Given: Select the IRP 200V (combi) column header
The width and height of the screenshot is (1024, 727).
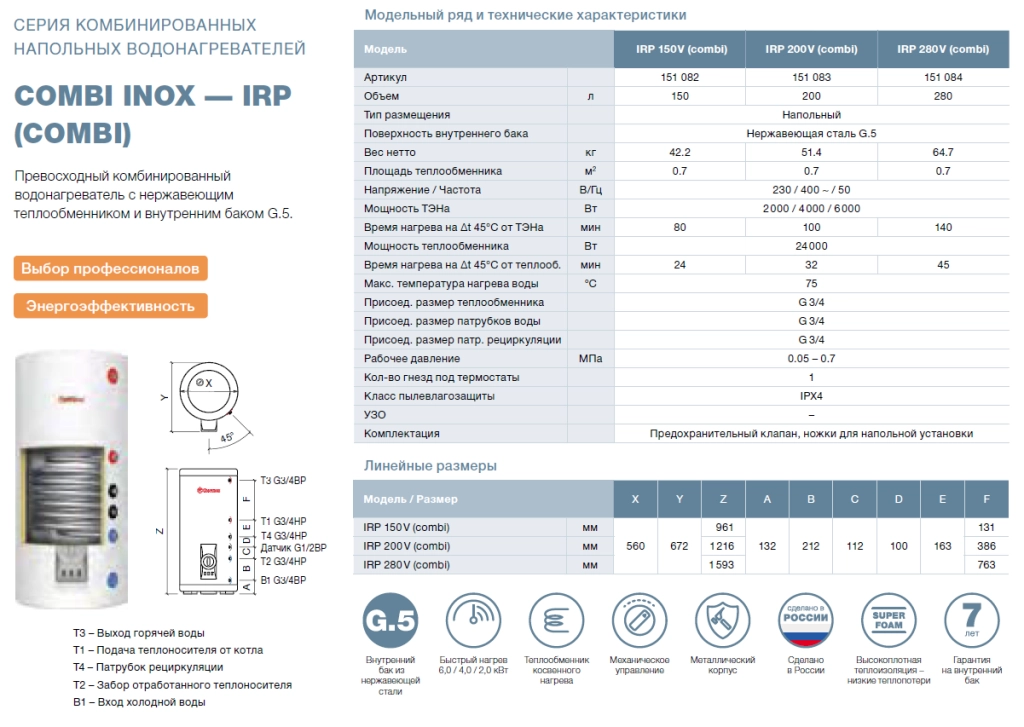Looking at the screenshot, I should pos(811,49).
